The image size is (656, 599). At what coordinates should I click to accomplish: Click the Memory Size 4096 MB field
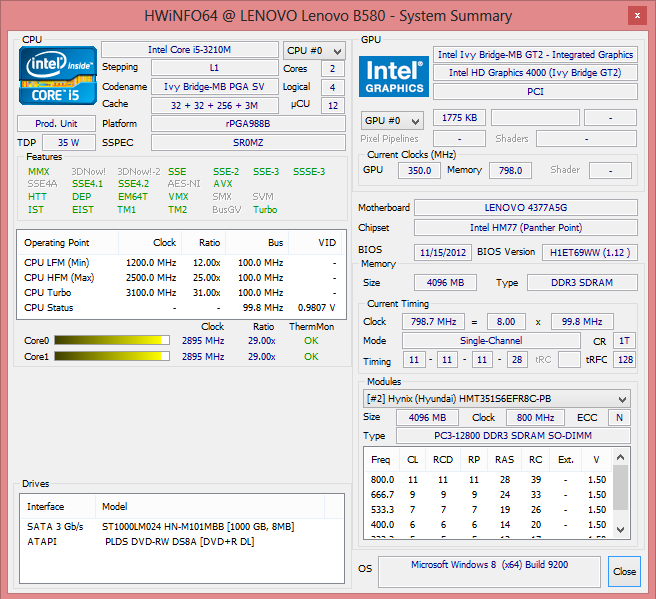coord(445,283)
